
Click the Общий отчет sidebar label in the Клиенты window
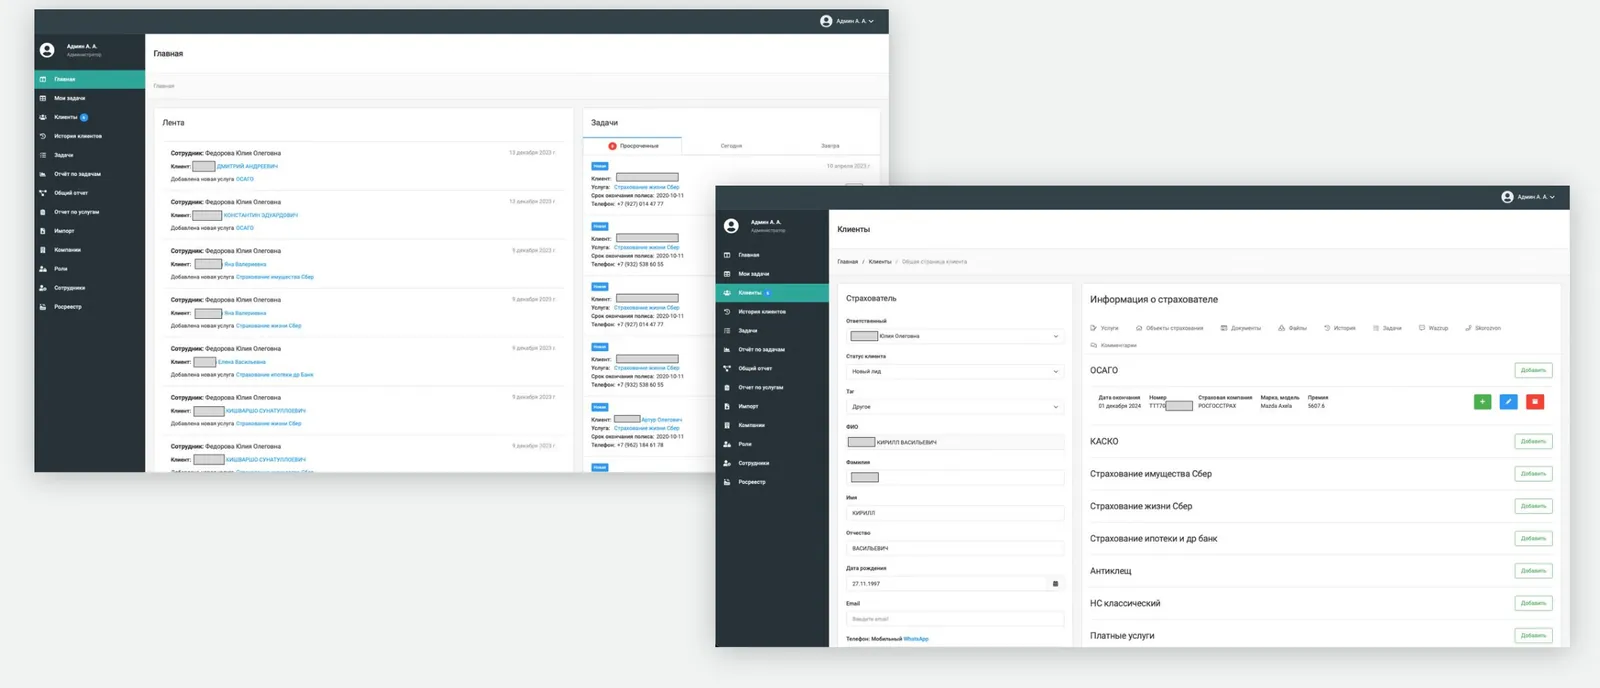[755, 369]
